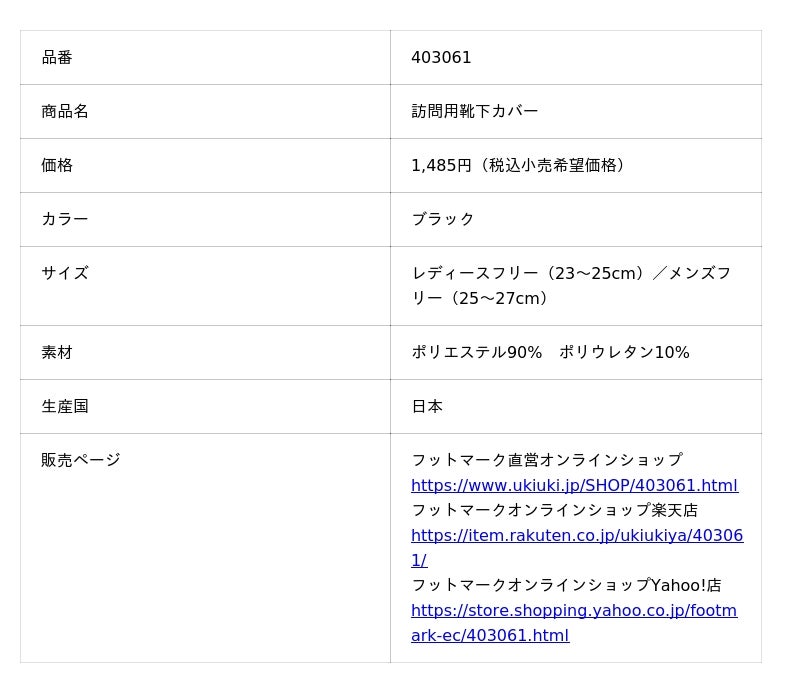Click the サイズ row label

click(65, 274)
